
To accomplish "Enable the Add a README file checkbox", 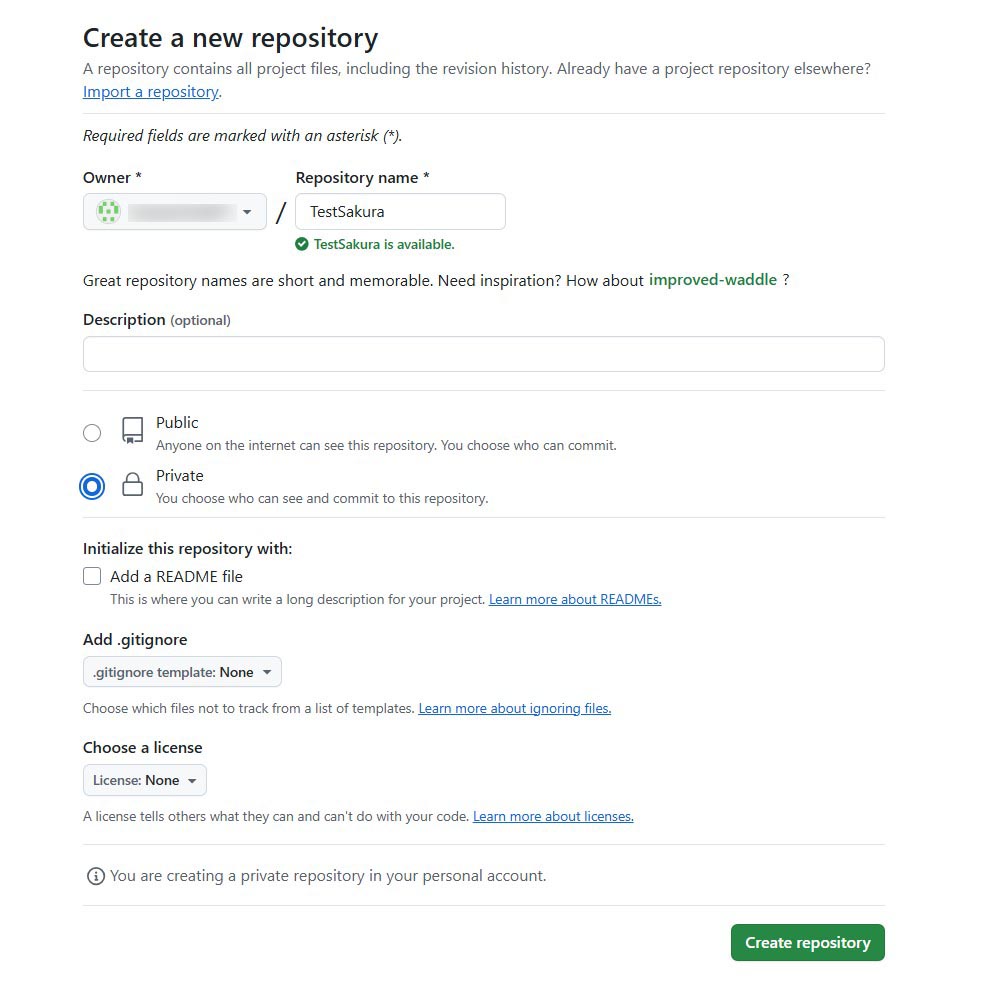I will 92,576.
